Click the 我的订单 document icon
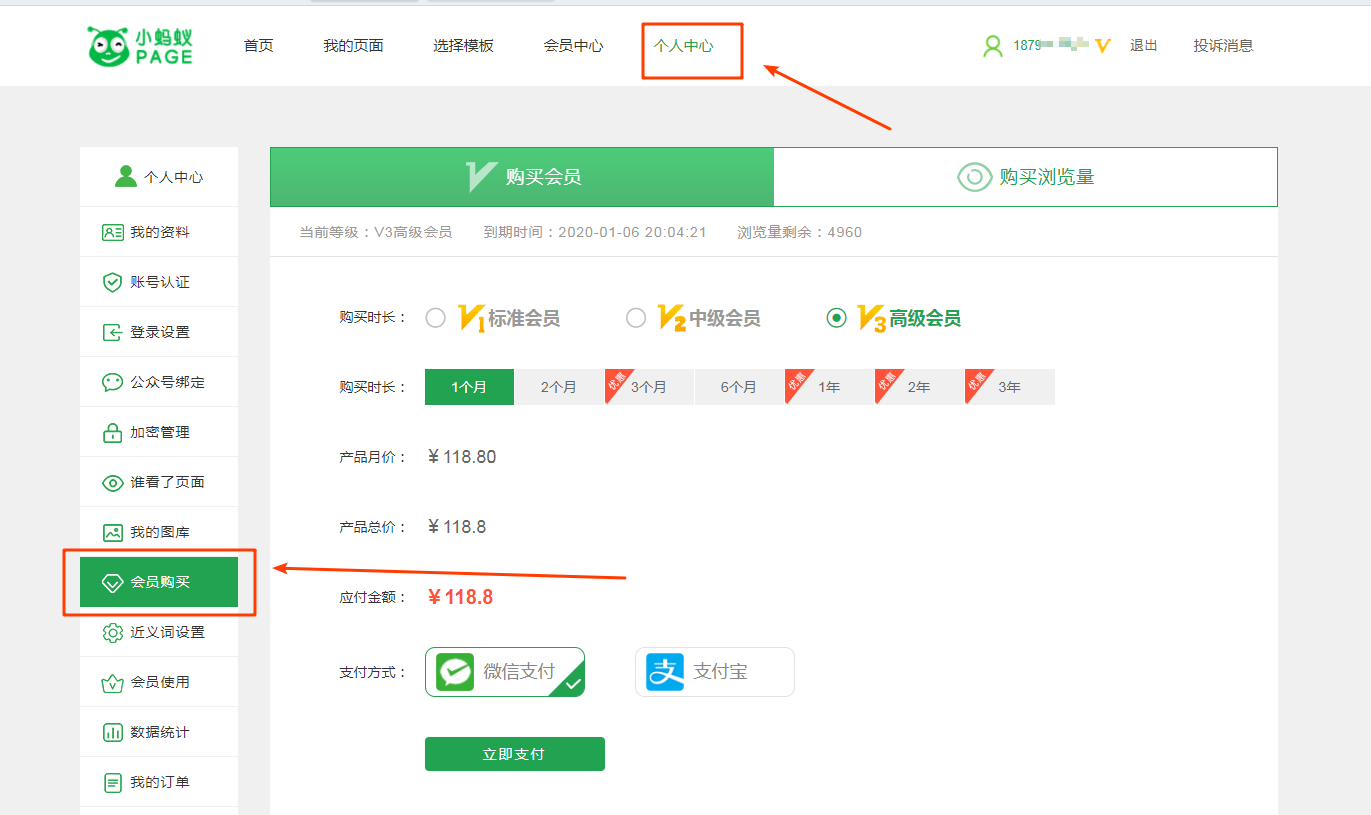This screenshot has height=815, width=1371. click(x=113, y=782)
